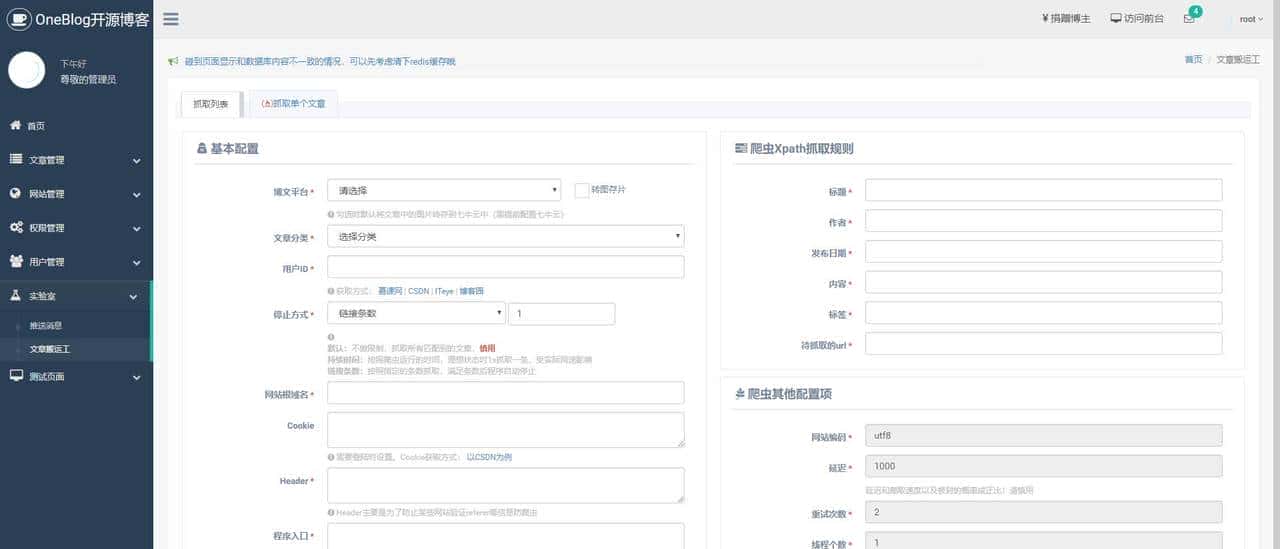
Task: Open the 博文平台 dropdown
Action: (444, 190)
